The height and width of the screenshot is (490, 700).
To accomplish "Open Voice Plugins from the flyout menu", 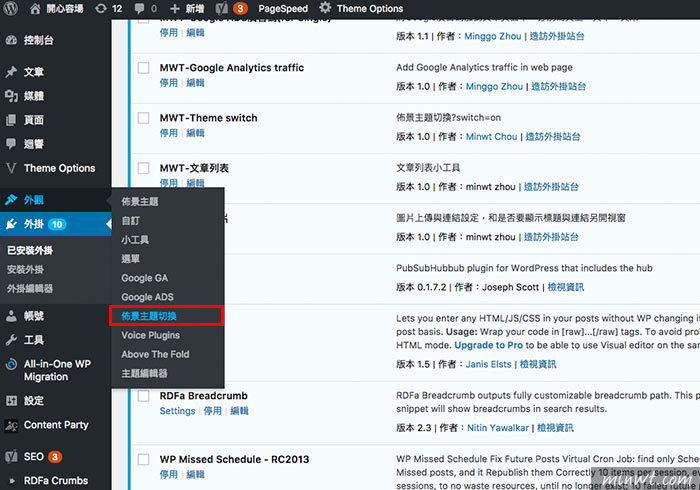I will tap(150, 335).
